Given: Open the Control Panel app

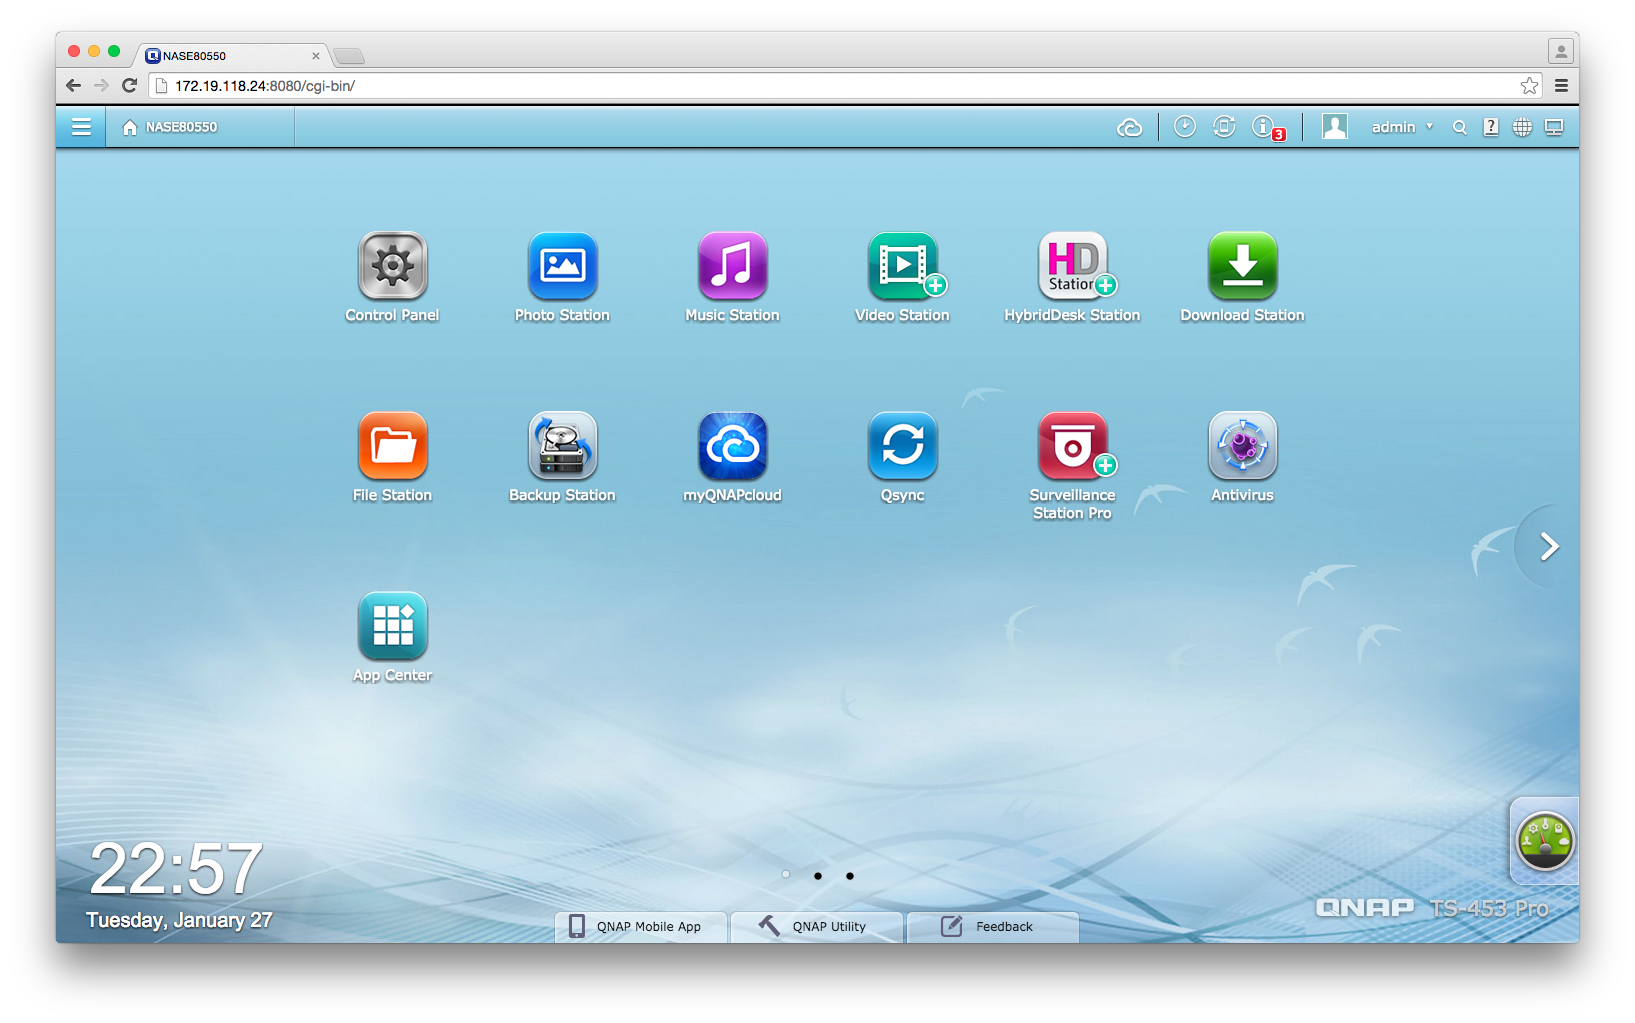Looking at the screenshot, I should (392, 266).
